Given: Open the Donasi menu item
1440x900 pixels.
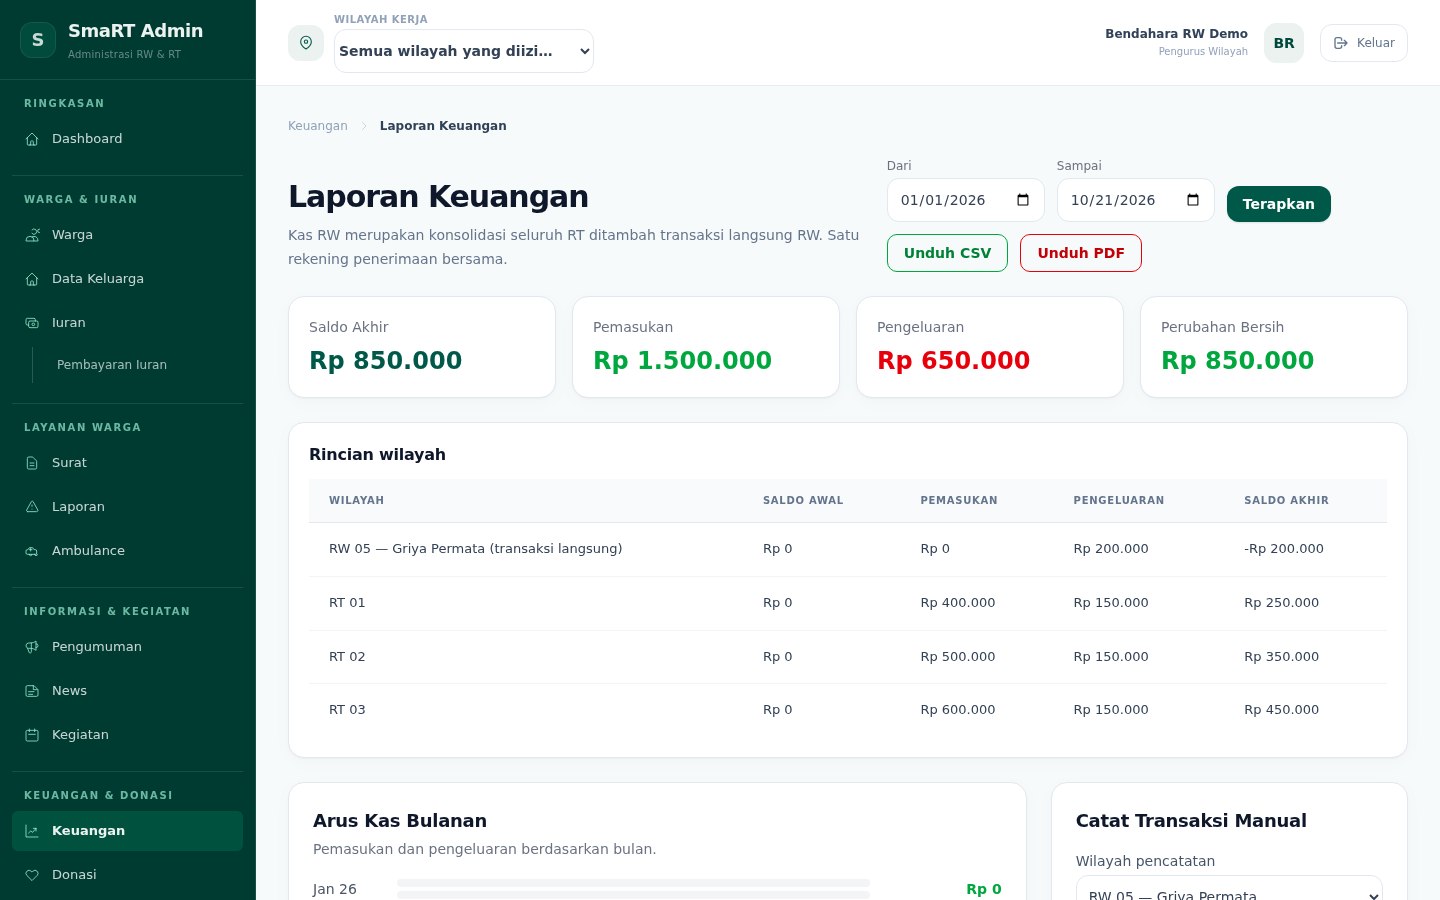Looking at the screenshot, I should pos(127,875).
